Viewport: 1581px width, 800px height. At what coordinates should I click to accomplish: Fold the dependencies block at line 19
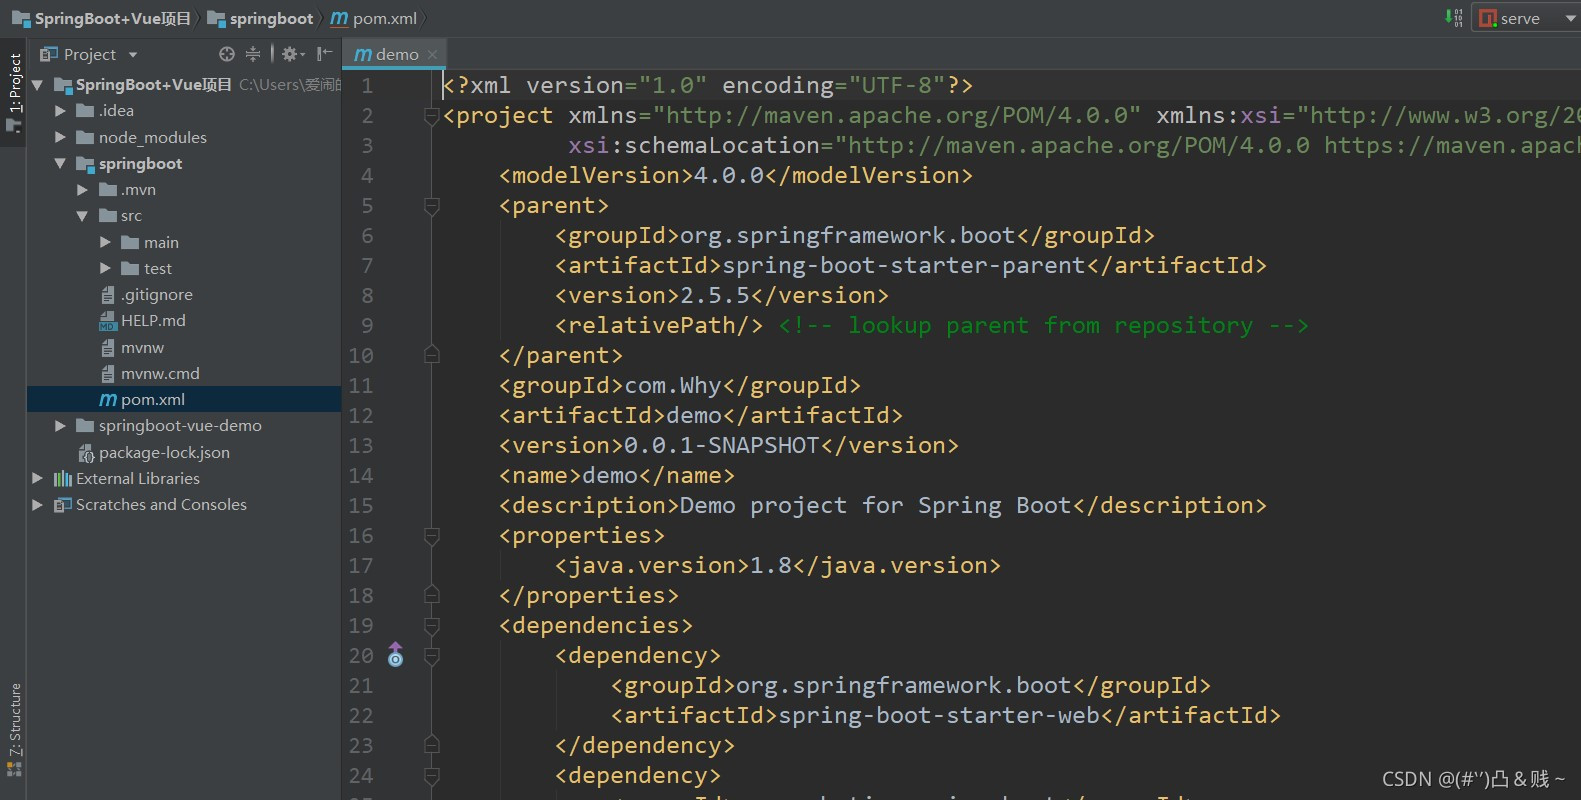pos(432,626)
